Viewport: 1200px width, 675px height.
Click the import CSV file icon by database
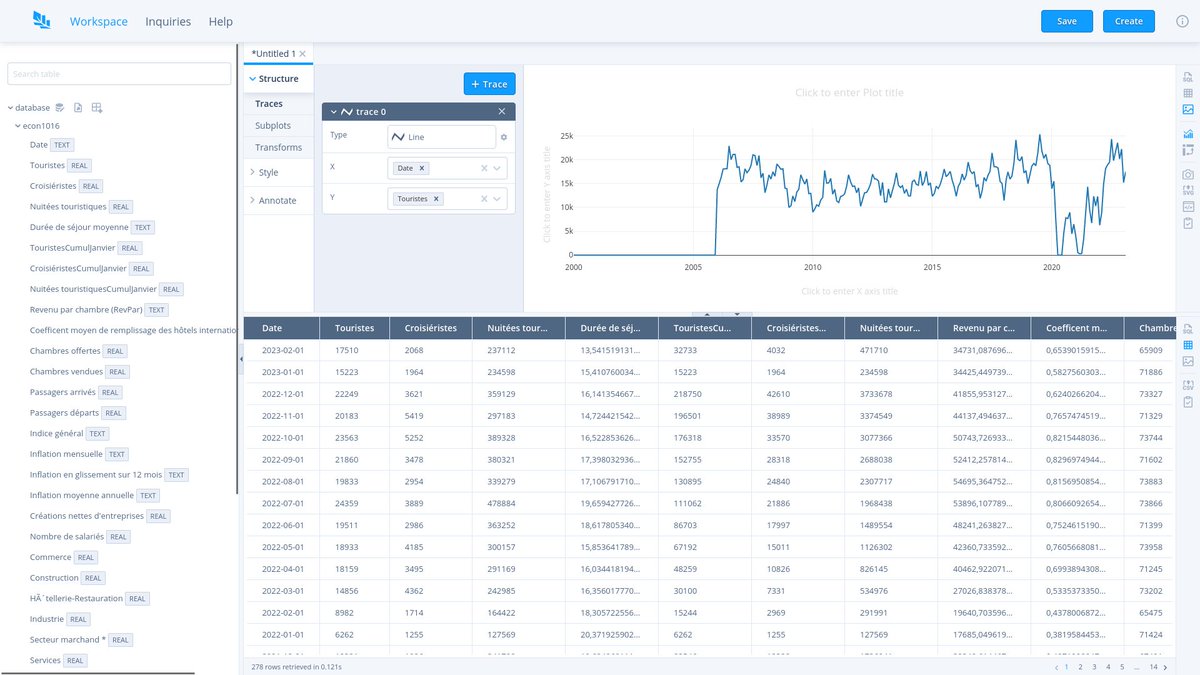(78, 107)
